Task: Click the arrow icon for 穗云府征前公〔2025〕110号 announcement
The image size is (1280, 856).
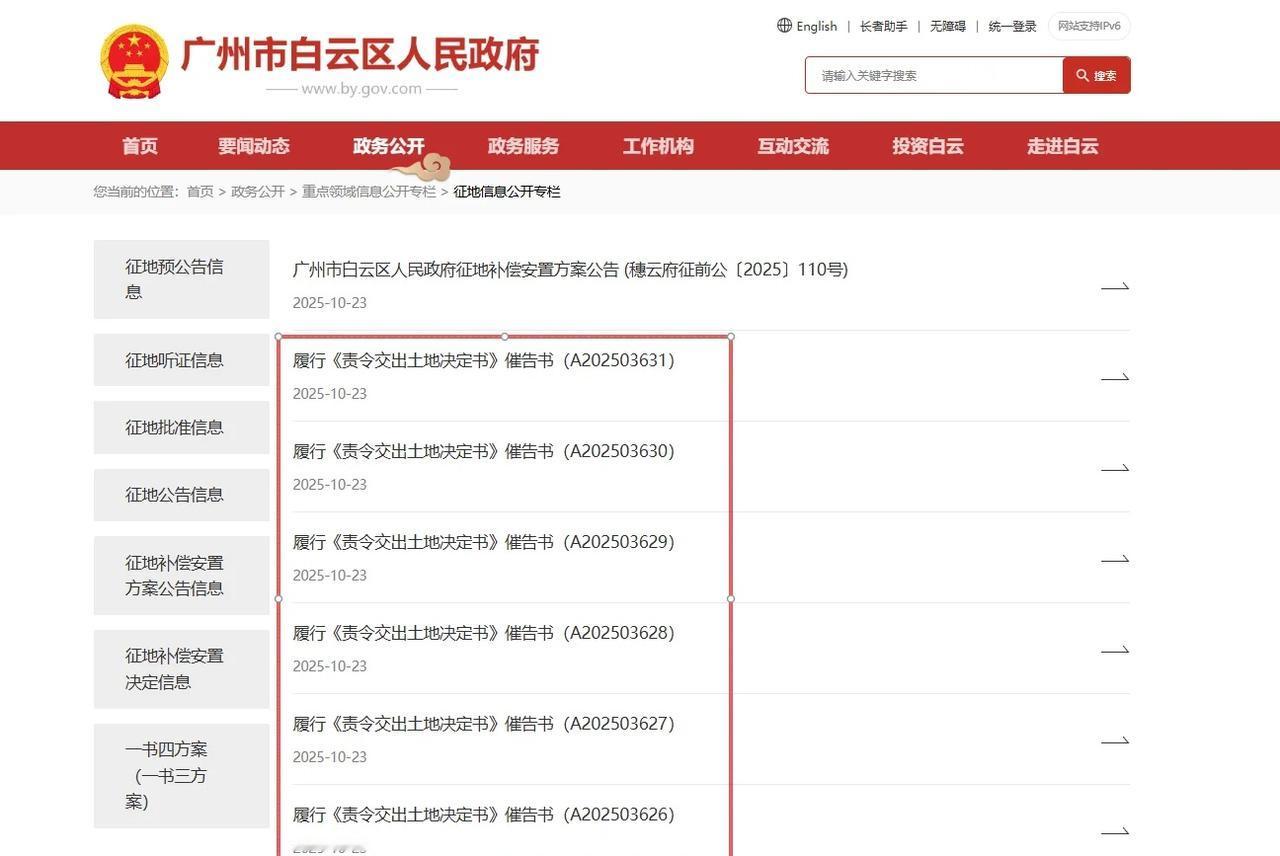Action: click(1114, 285)
